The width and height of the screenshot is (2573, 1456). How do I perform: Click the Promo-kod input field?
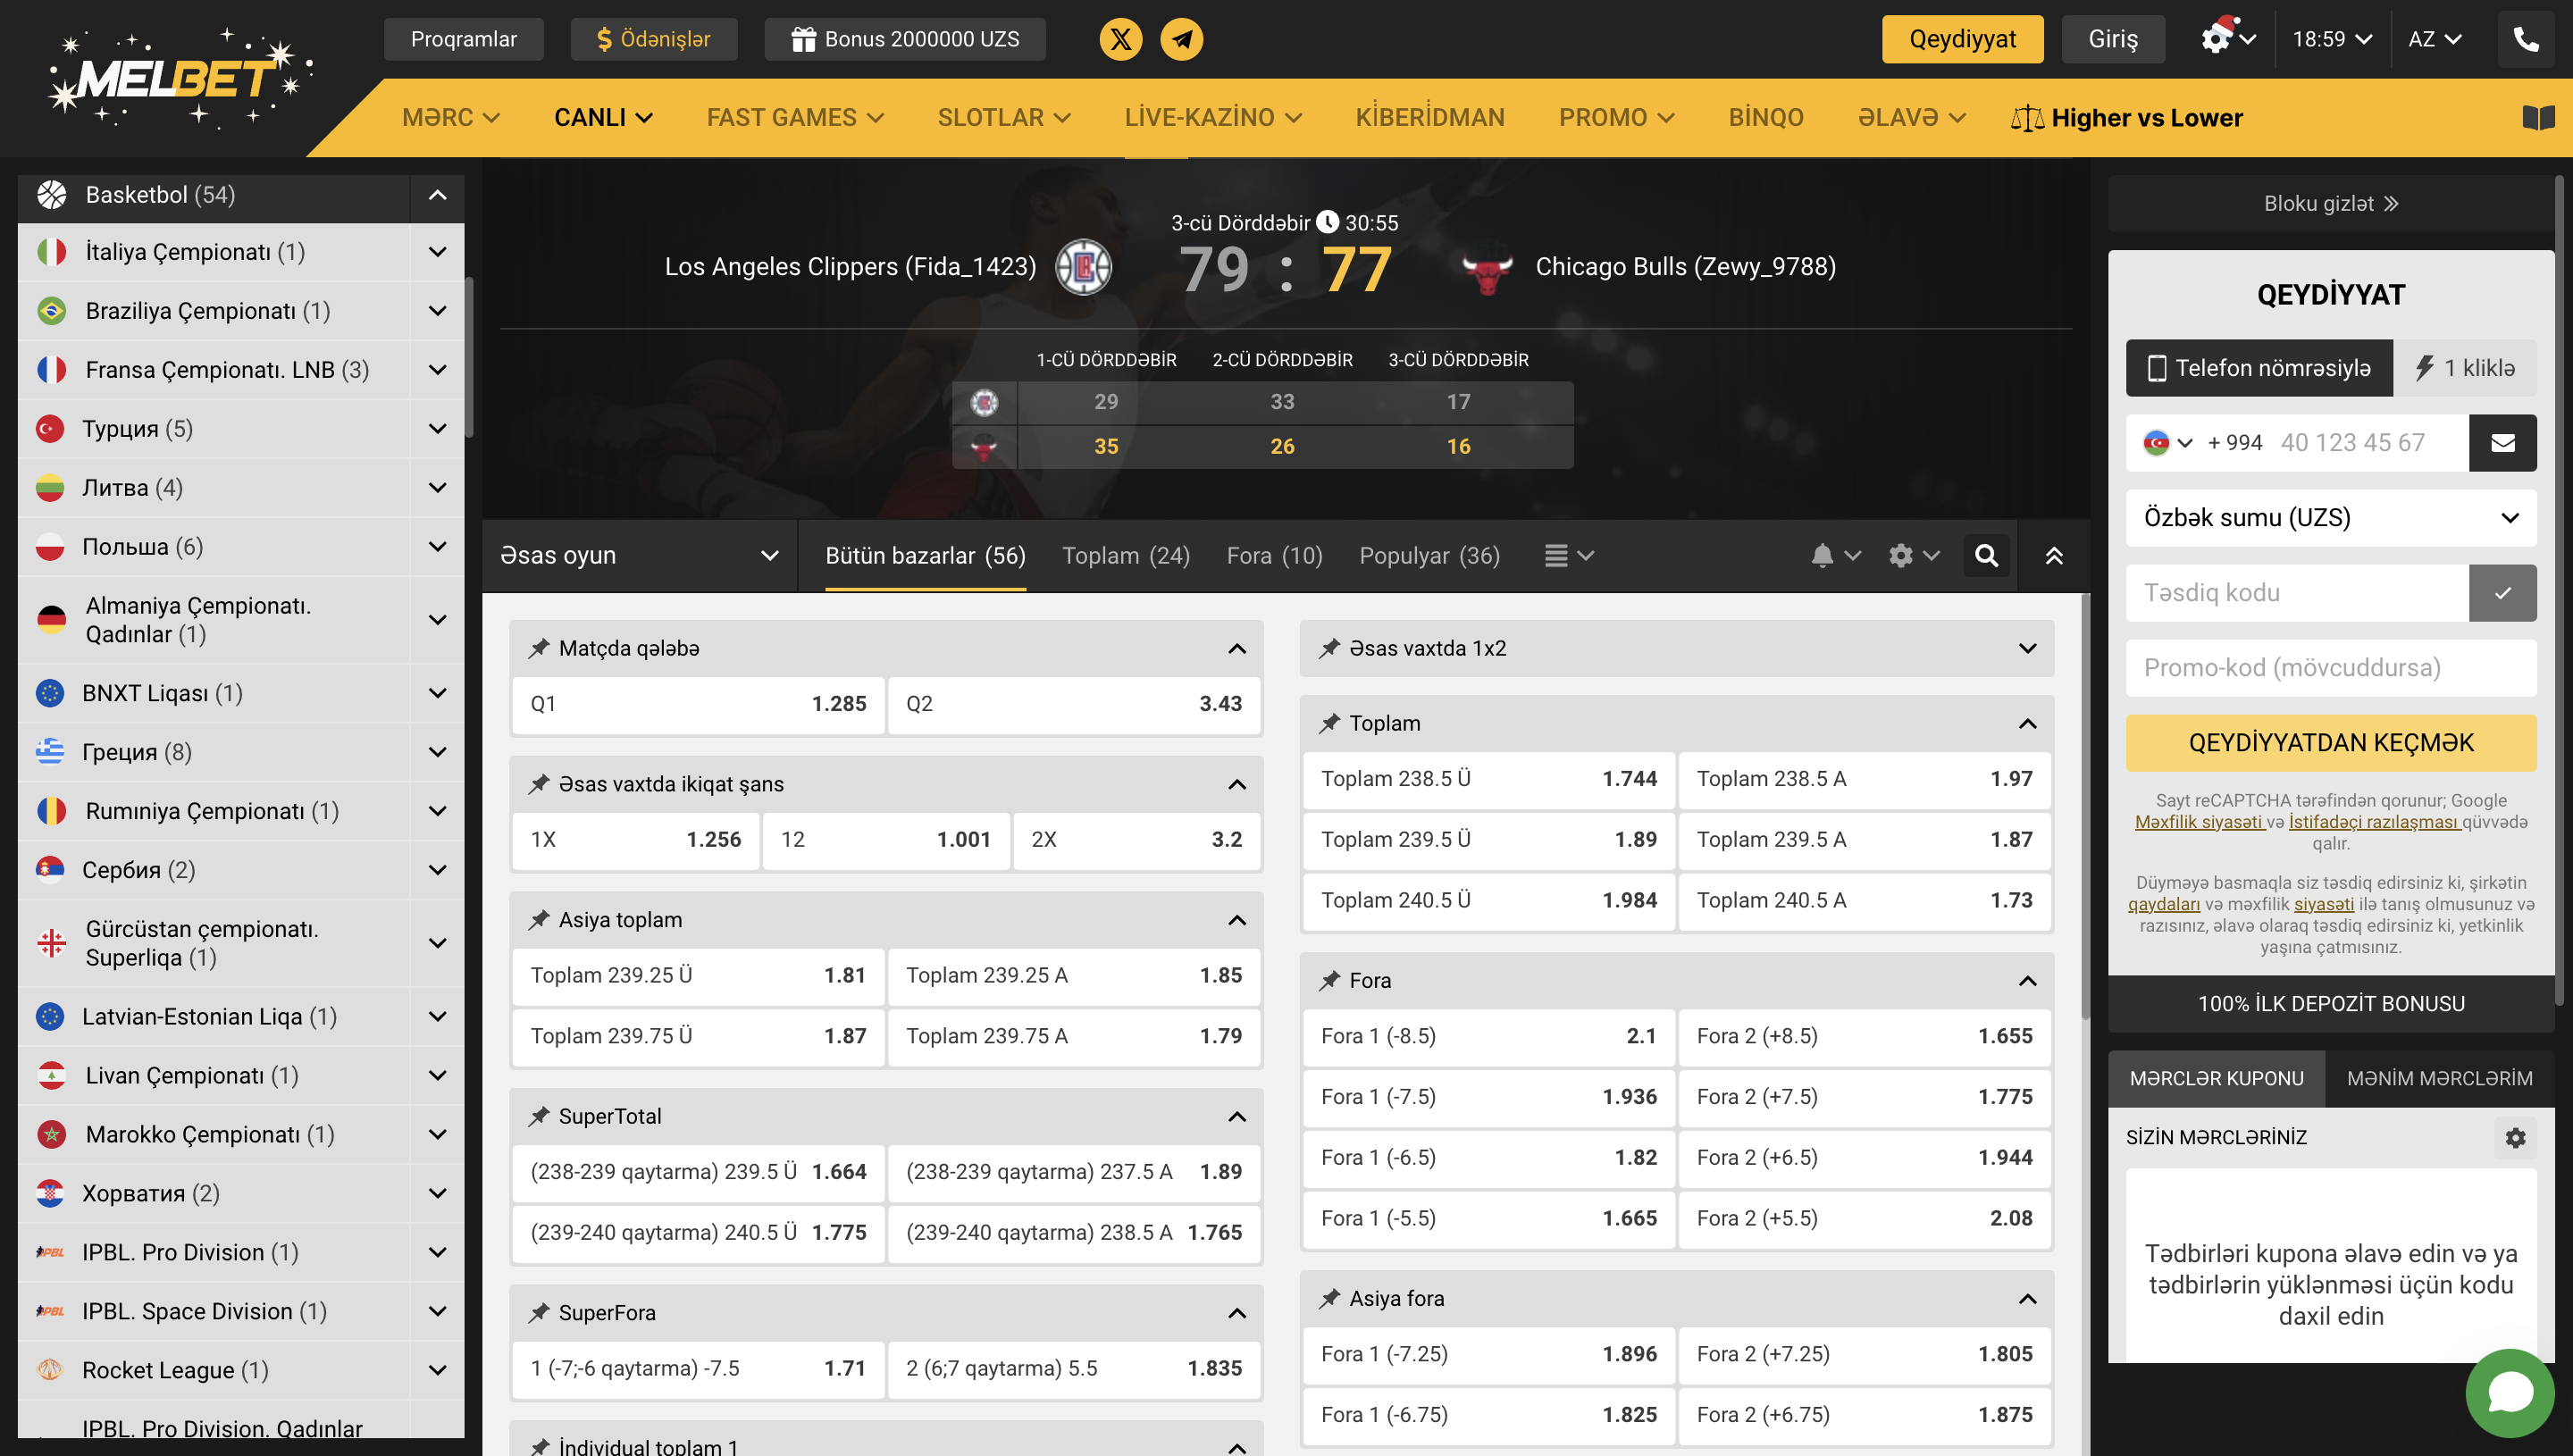2330,667
